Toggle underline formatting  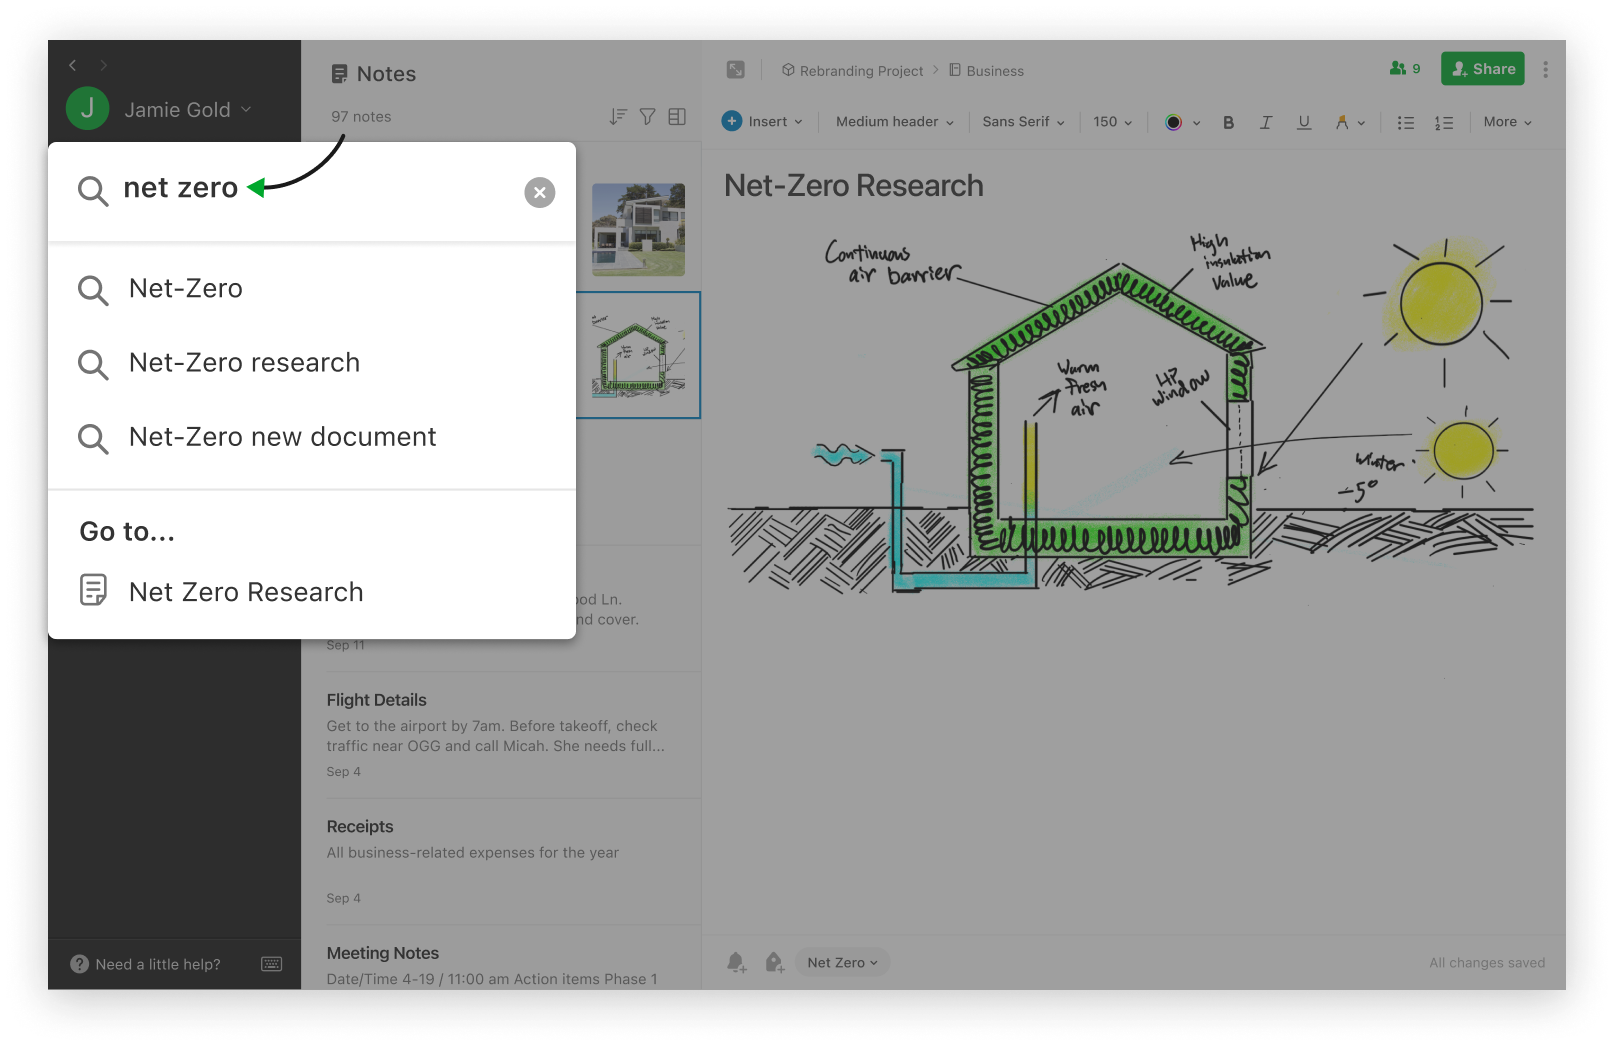coord(1304,122)
